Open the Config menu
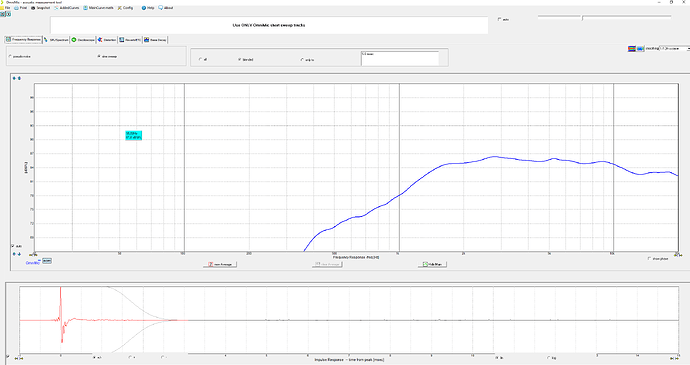The image size is (690, 365). click(x=125, y=8)
